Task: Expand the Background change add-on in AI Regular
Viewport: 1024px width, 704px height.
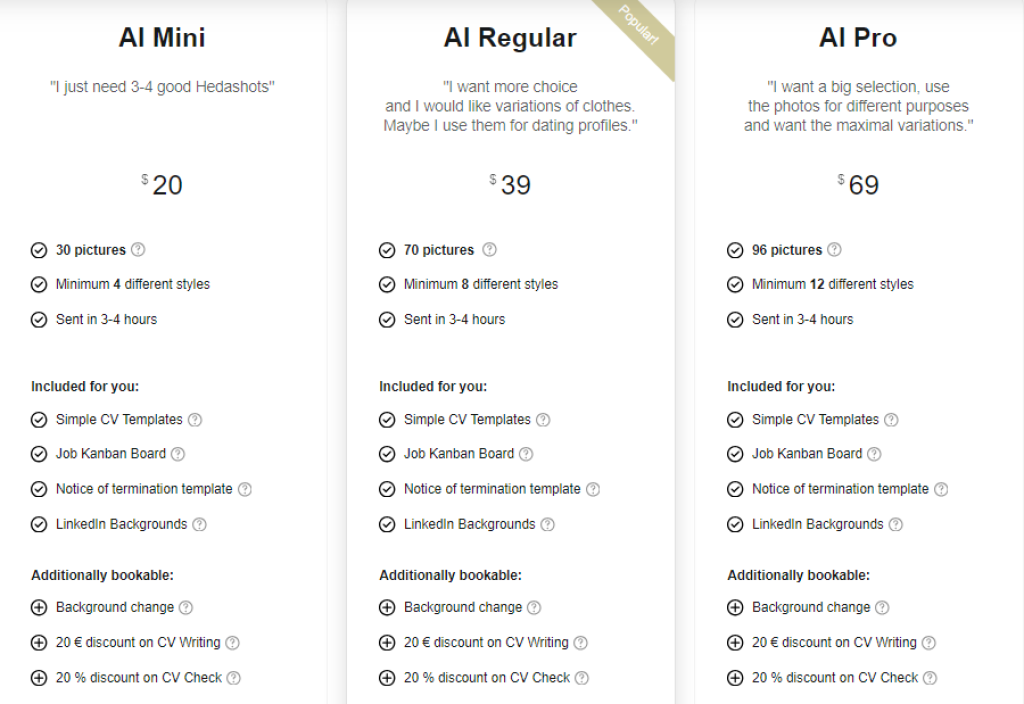Action: 386,607
